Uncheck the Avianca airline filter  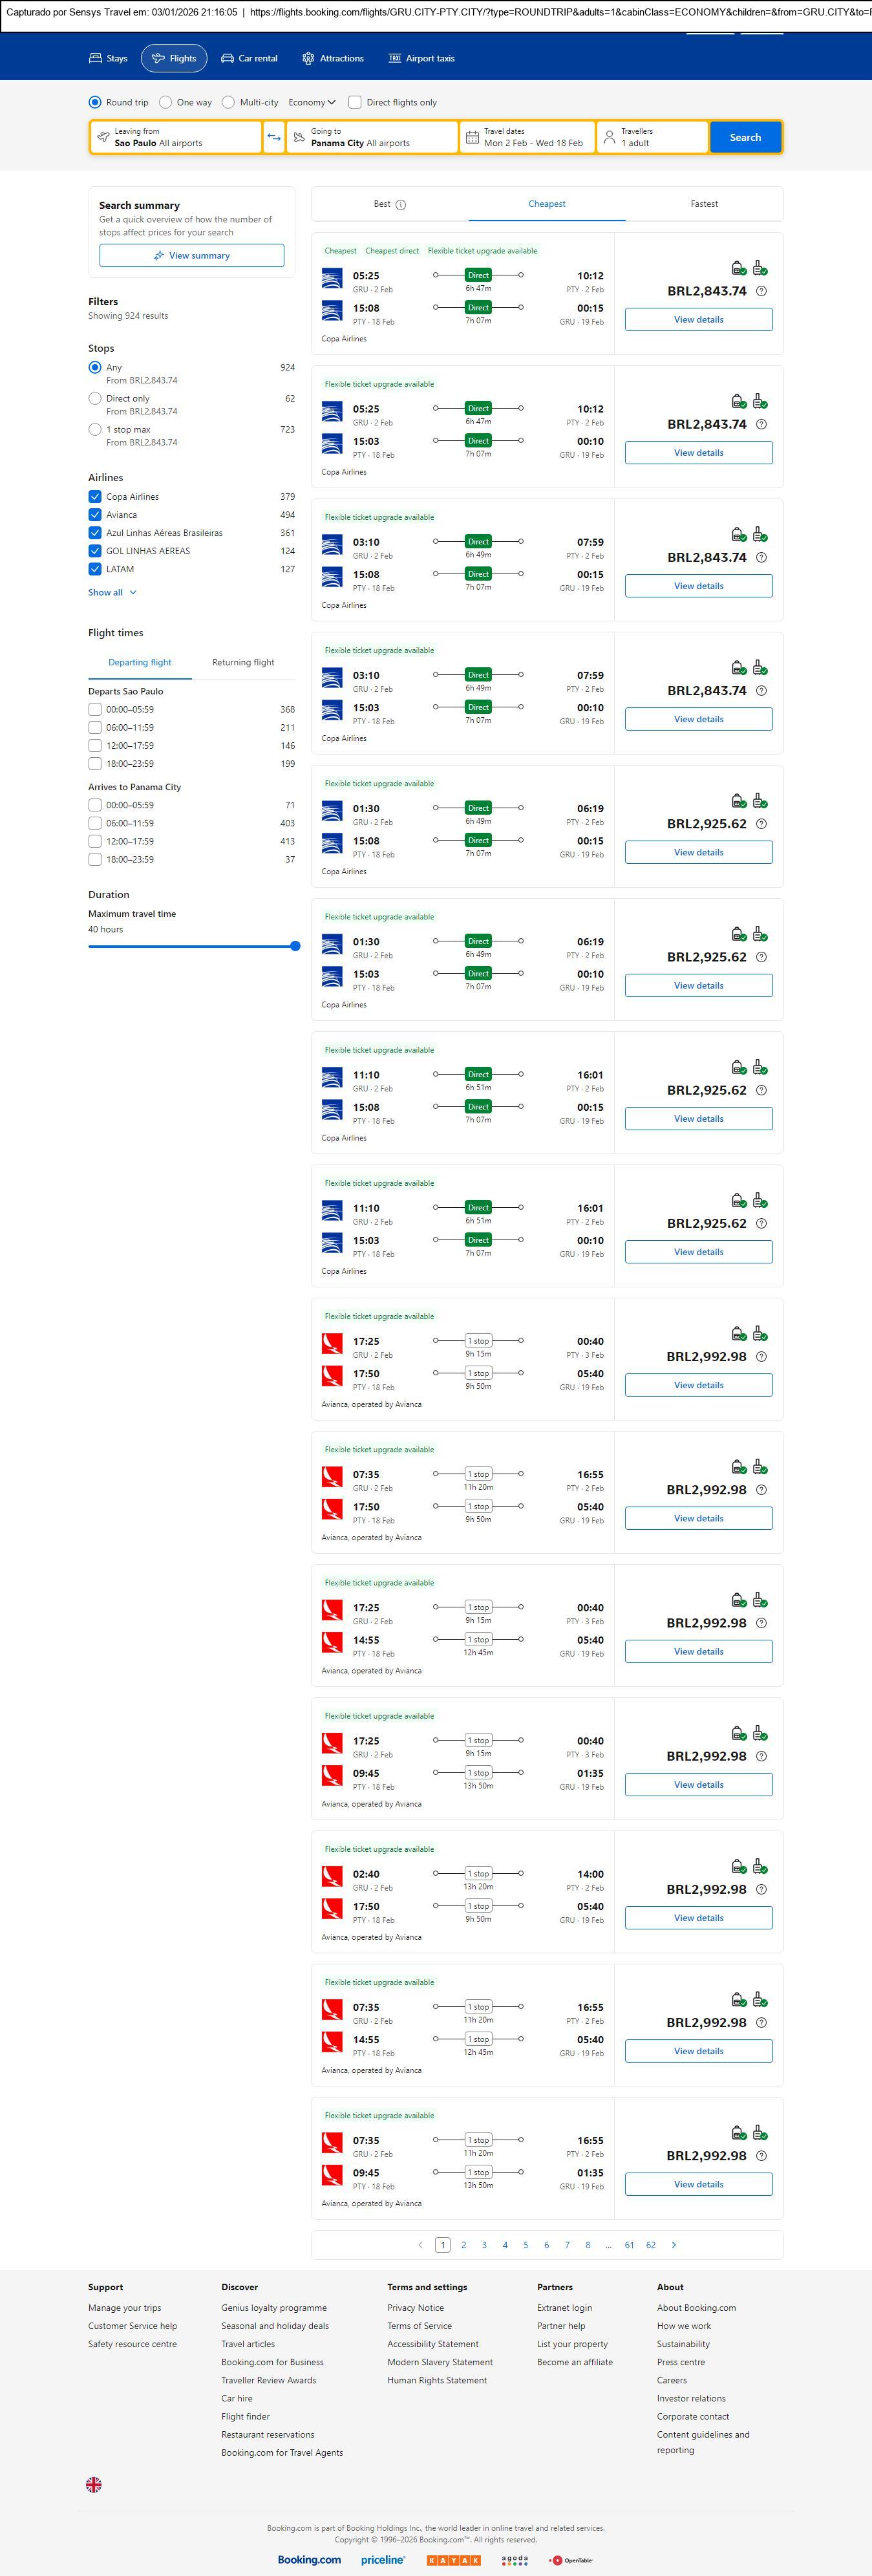click(95, 515)
